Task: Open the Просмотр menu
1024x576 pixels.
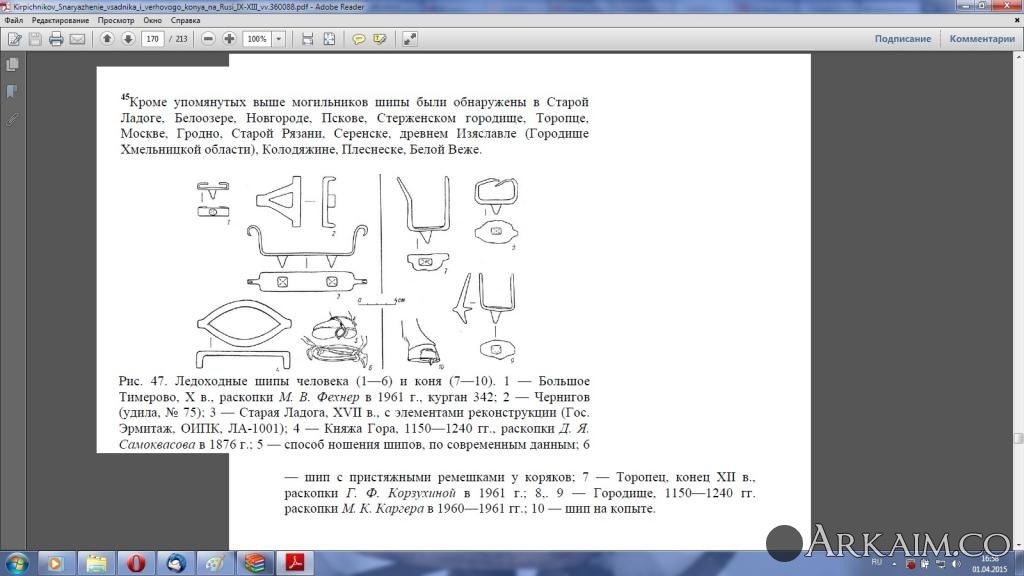Action: [116, 20]
